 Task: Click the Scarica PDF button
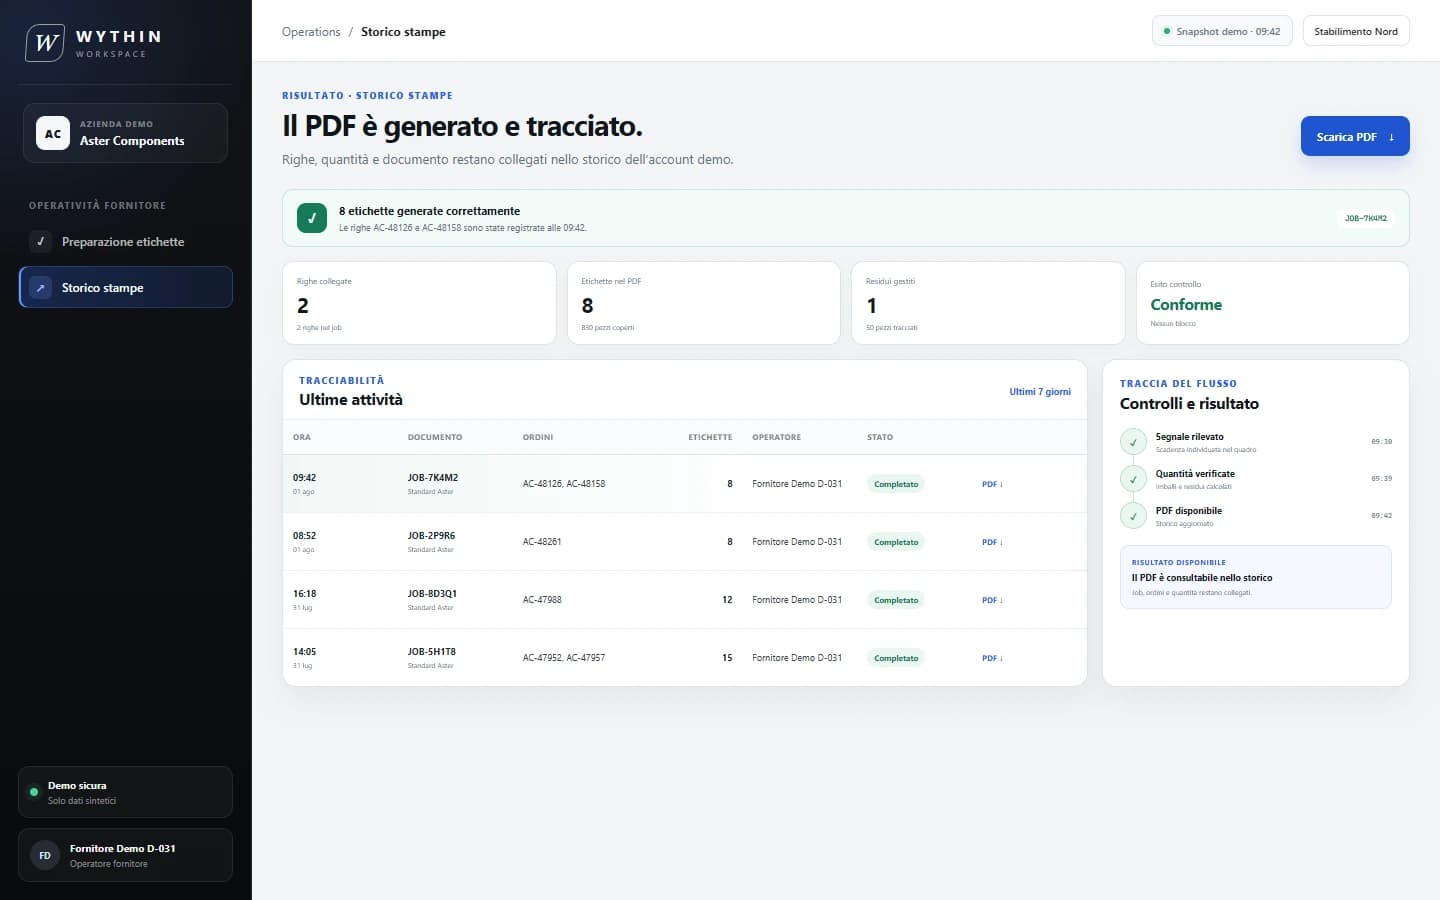1355,136
